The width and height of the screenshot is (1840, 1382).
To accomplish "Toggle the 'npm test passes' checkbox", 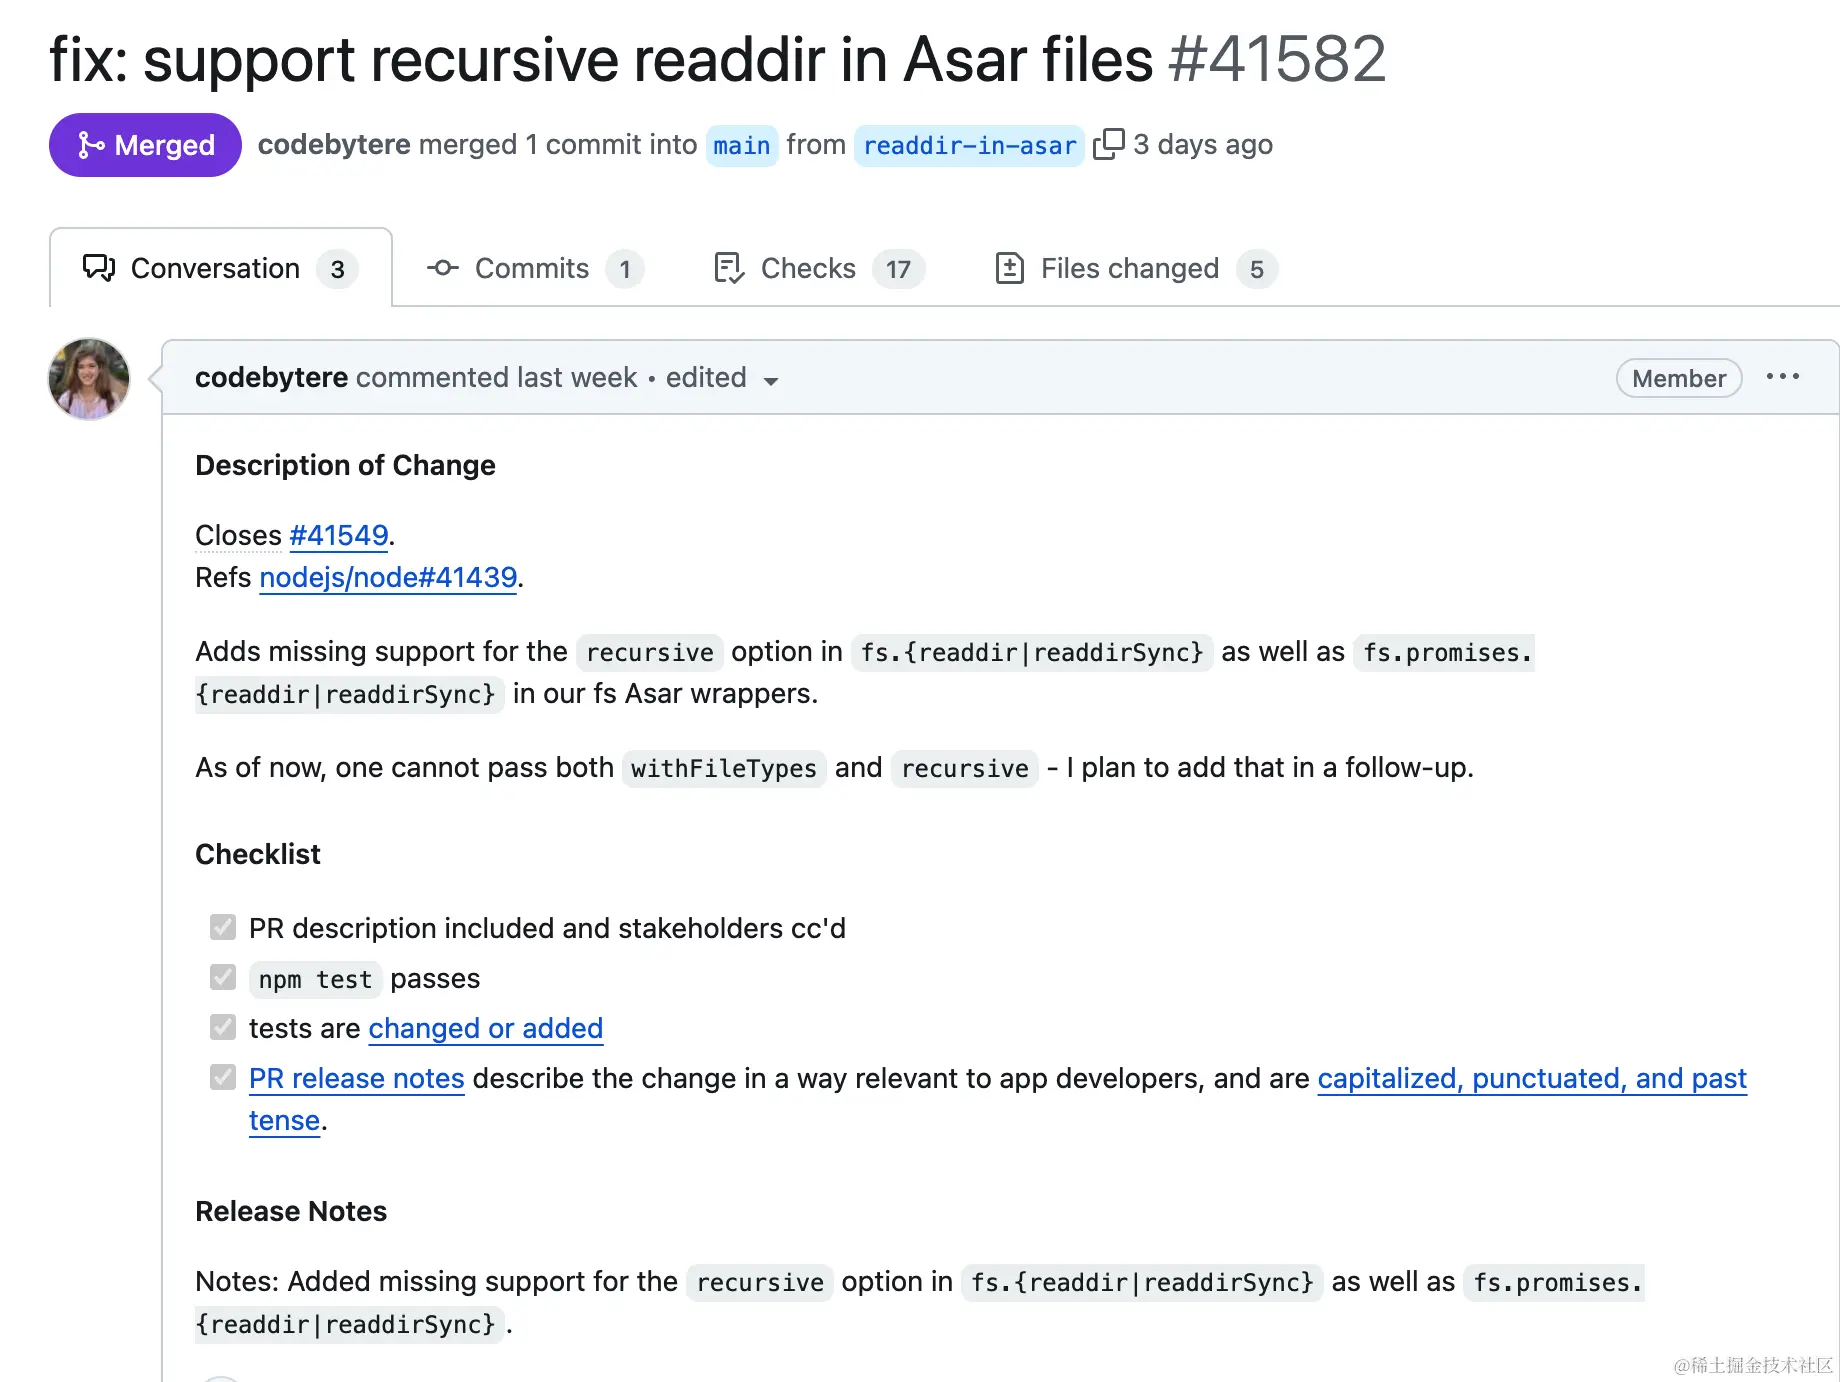I will (223, 977).
